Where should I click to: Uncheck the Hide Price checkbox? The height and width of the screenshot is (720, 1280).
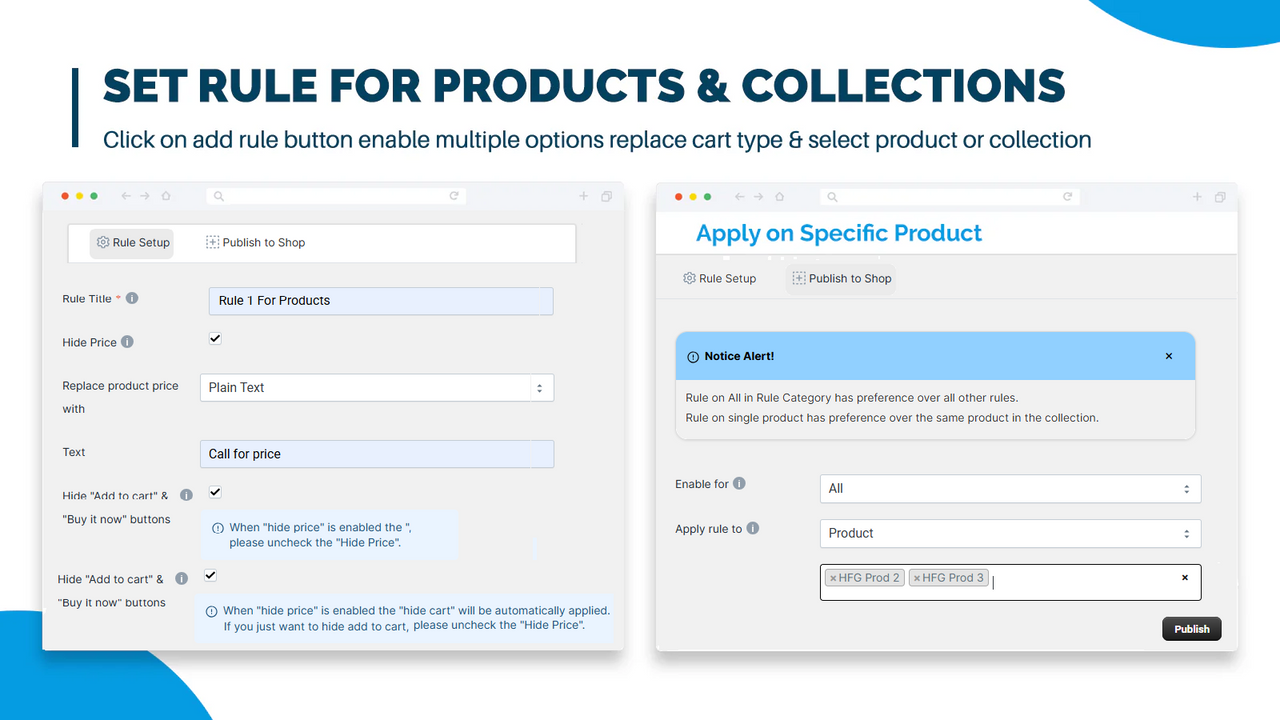pyautogui.click(x=214, y=338)
